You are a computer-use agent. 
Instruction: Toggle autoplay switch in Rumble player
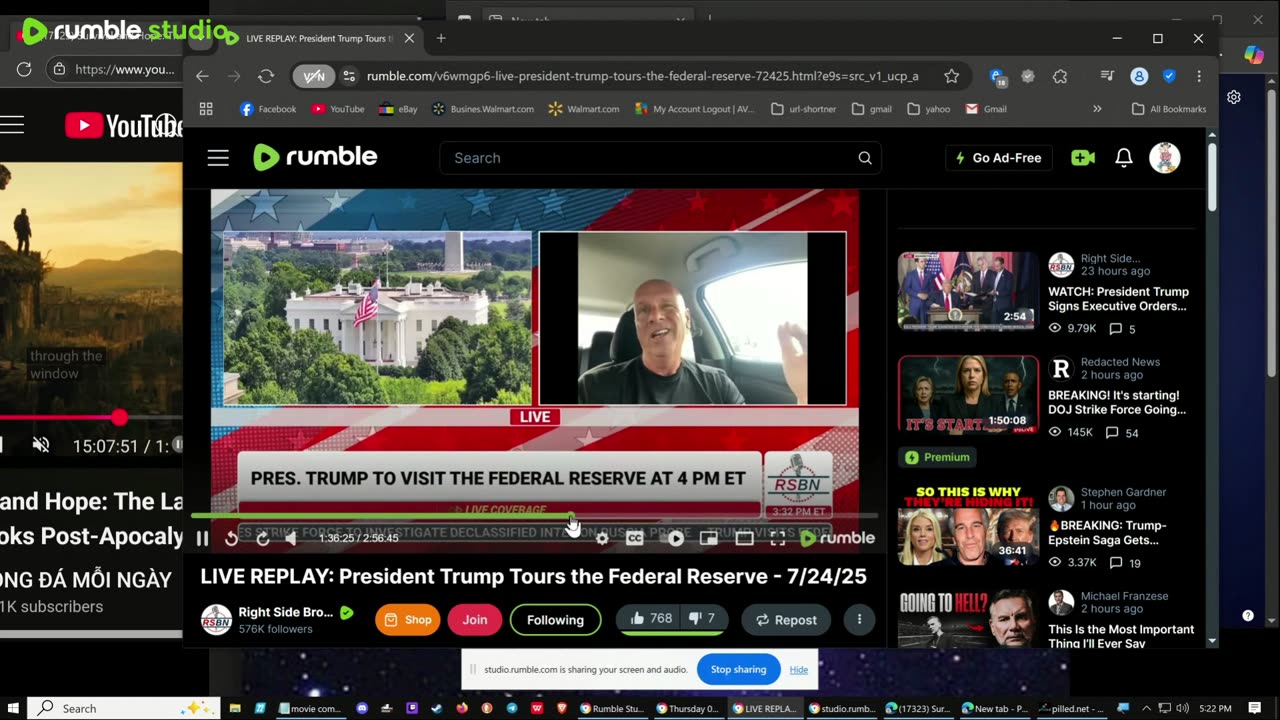(x=676, y=538)
